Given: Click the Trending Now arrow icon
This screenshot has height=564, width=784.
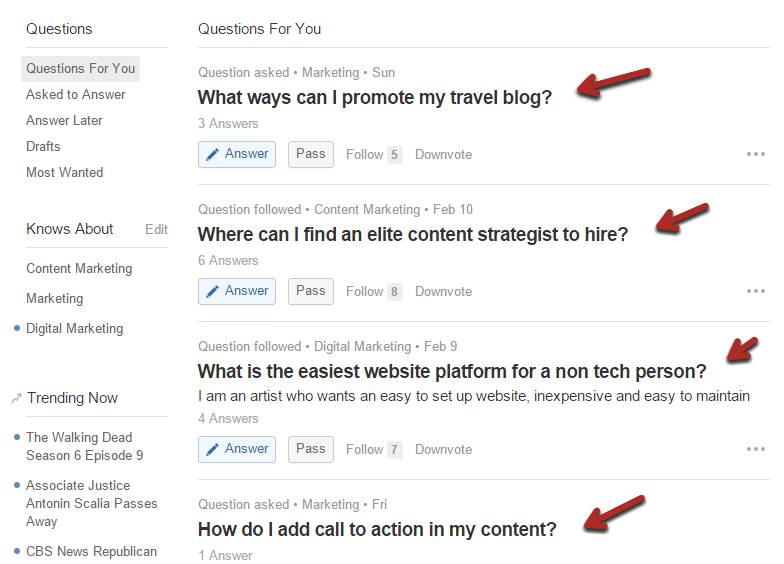Looking at the screenshot, I should [x=16, y=398].
